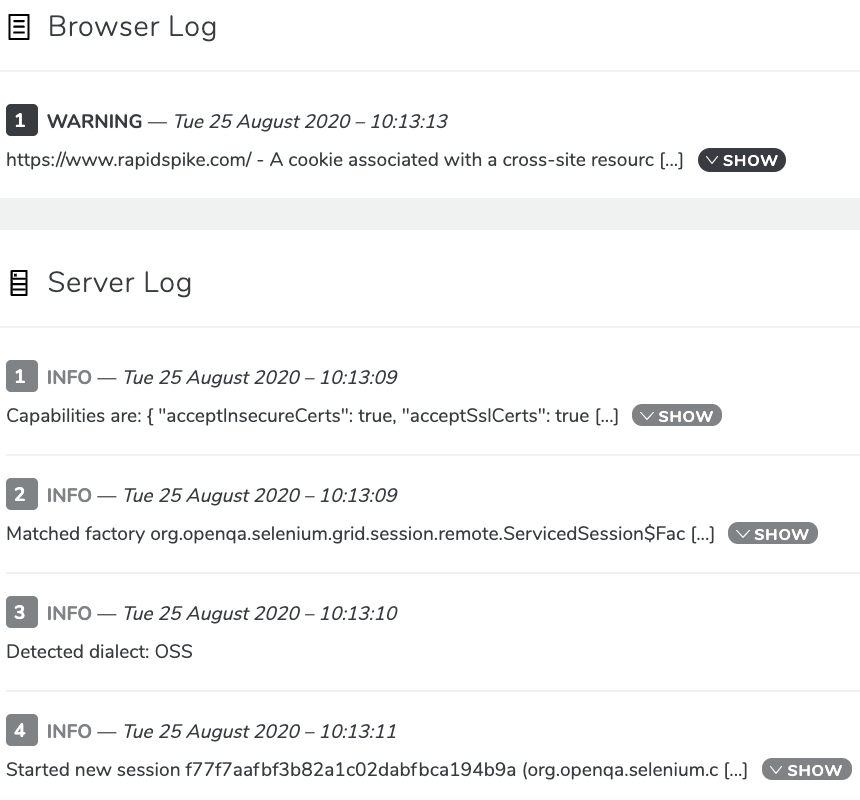This screenshot has width=860, height=800.
Task: Expand the cookie warning with SHOW
Action: [742, 160]
